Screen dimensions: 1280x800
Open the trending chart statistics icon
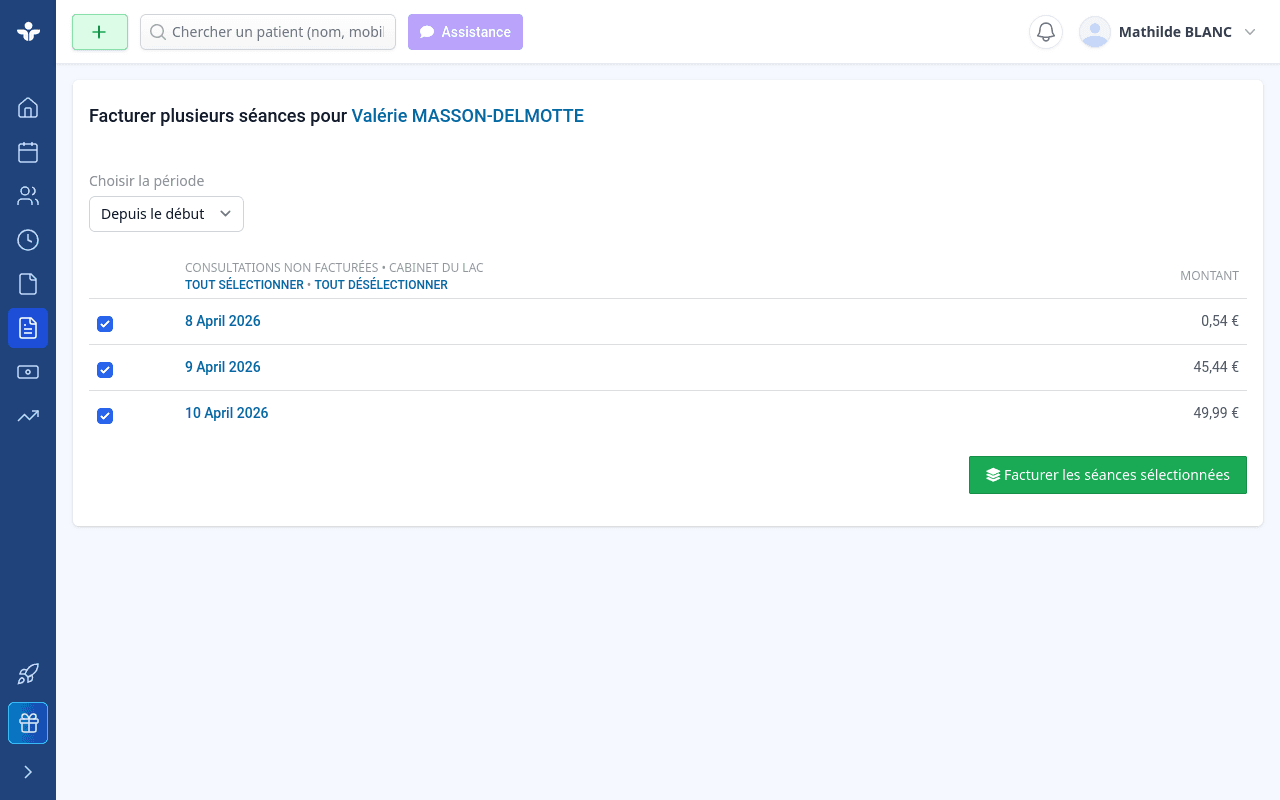point(28,416)
